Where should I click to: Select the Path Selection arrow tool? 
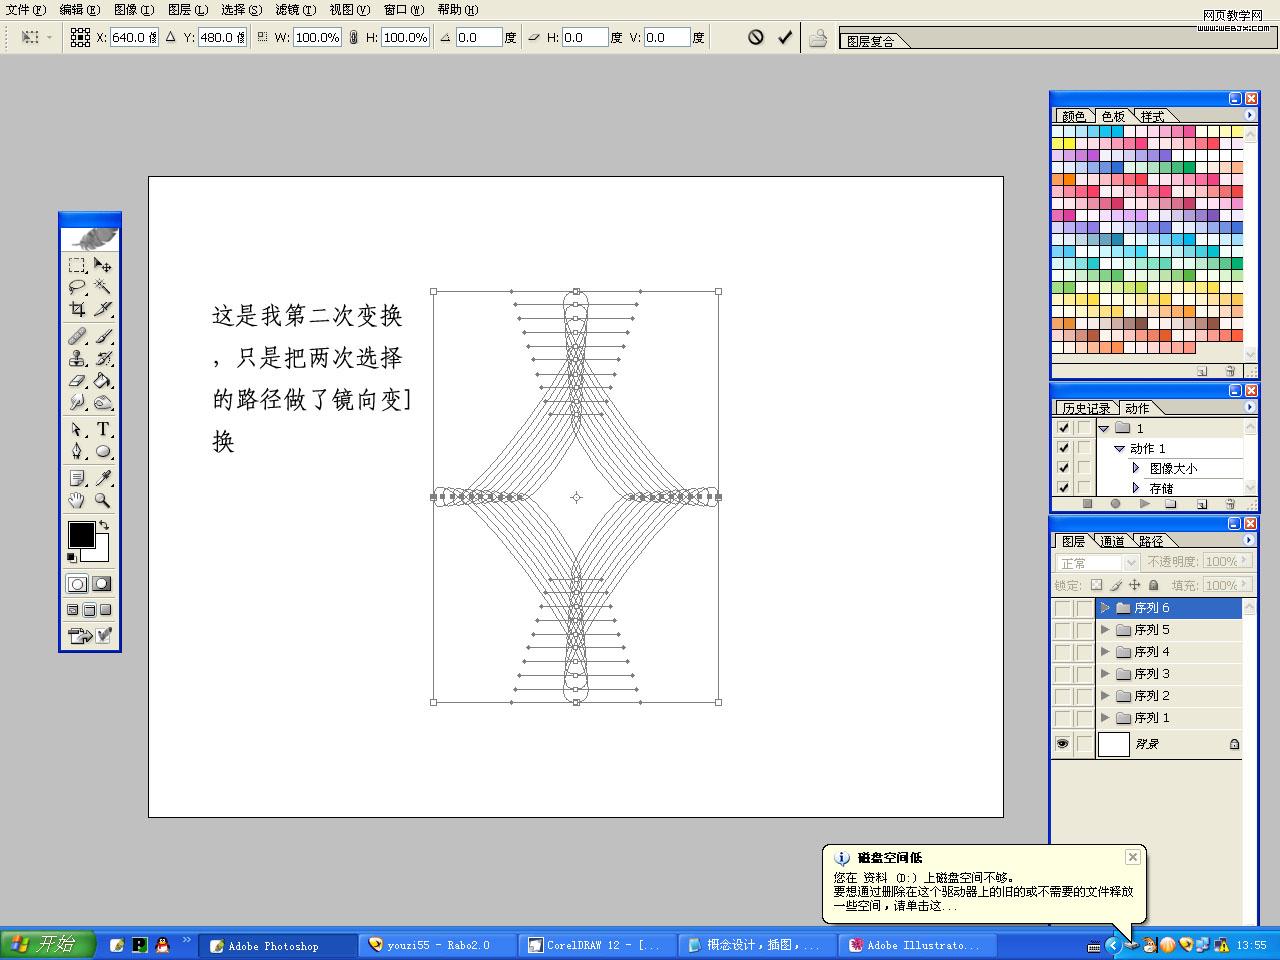[77, 430]
